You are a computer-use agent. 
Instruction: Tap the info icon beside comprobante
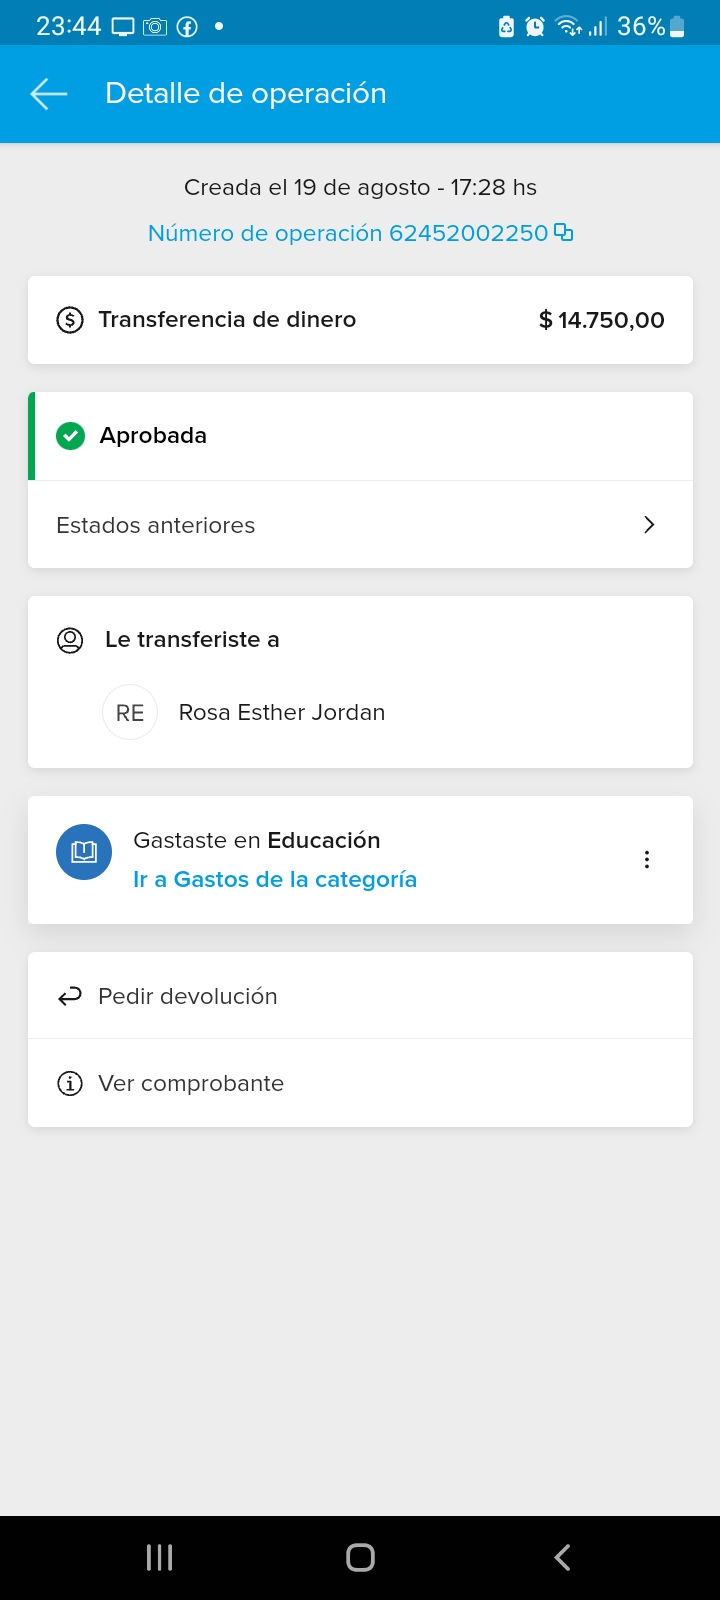click(x=70, y=1083)
